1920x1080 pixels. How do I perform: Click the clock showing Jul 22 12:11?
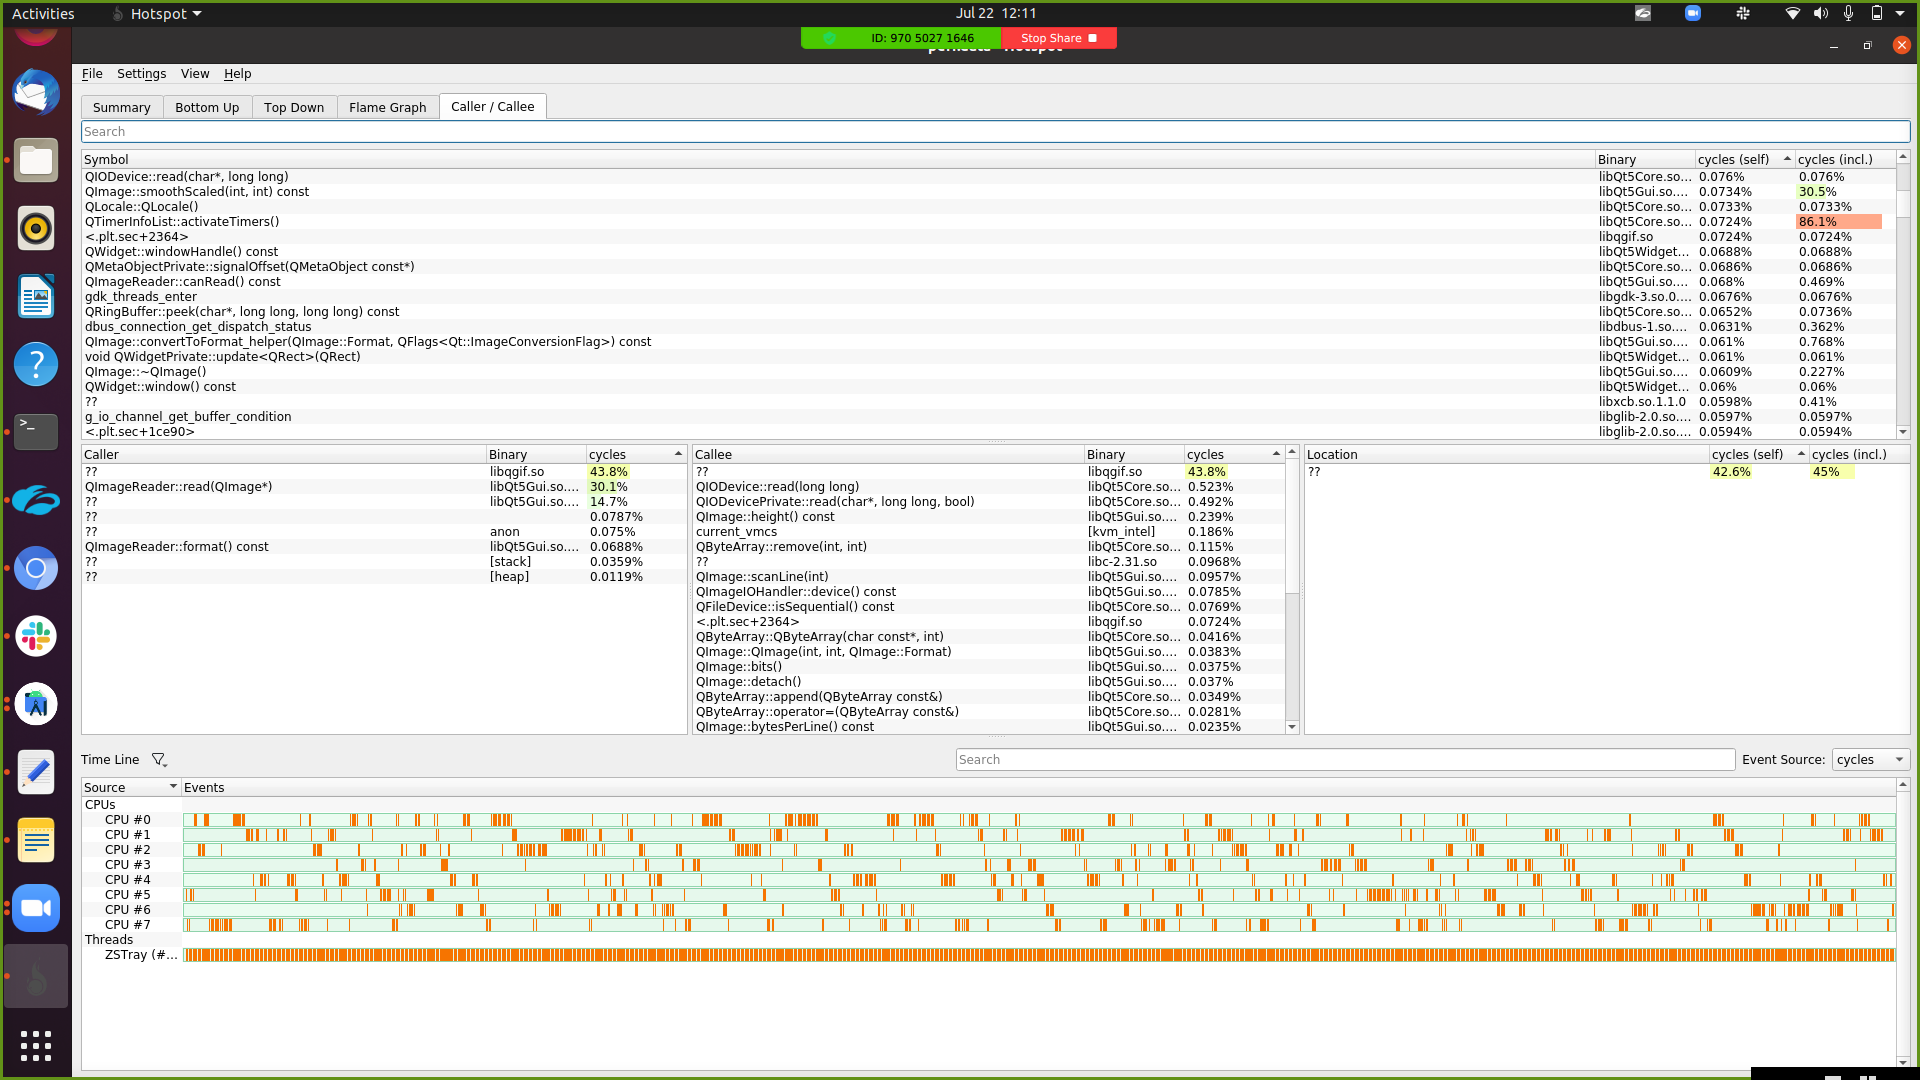pyautogui.click(x=996, y=13)
